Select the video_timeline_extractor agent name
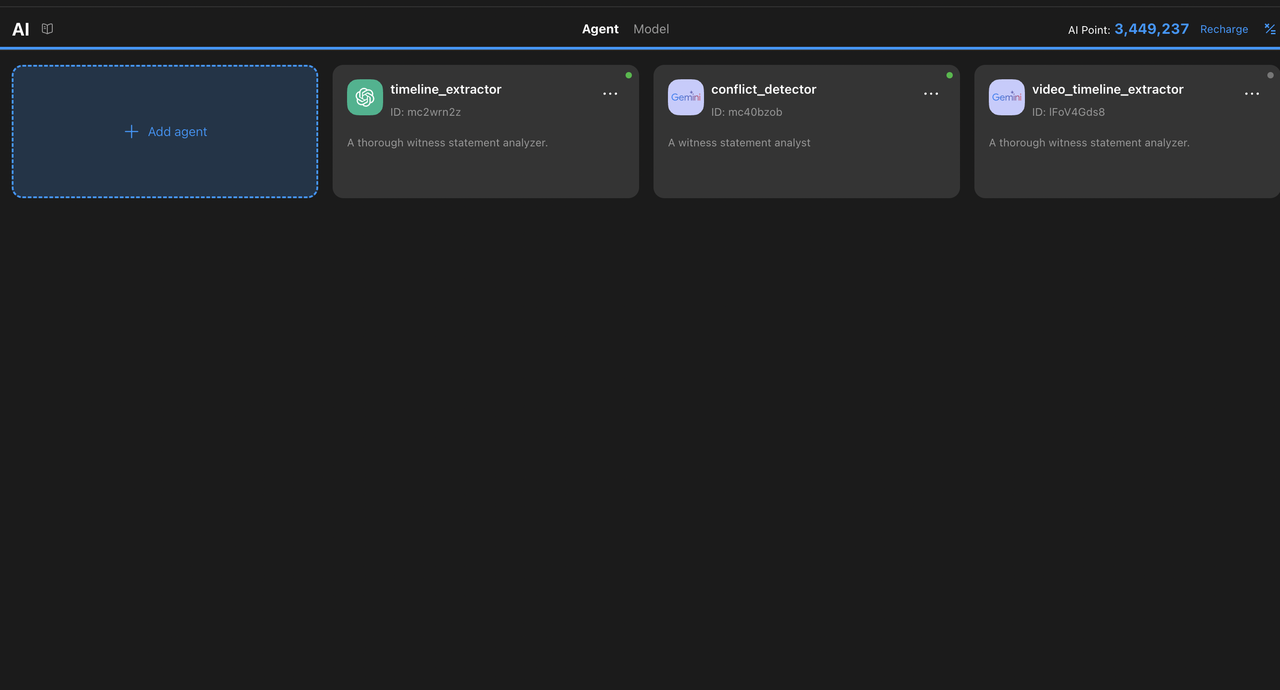1280x690 pixels. [1108, 89]
